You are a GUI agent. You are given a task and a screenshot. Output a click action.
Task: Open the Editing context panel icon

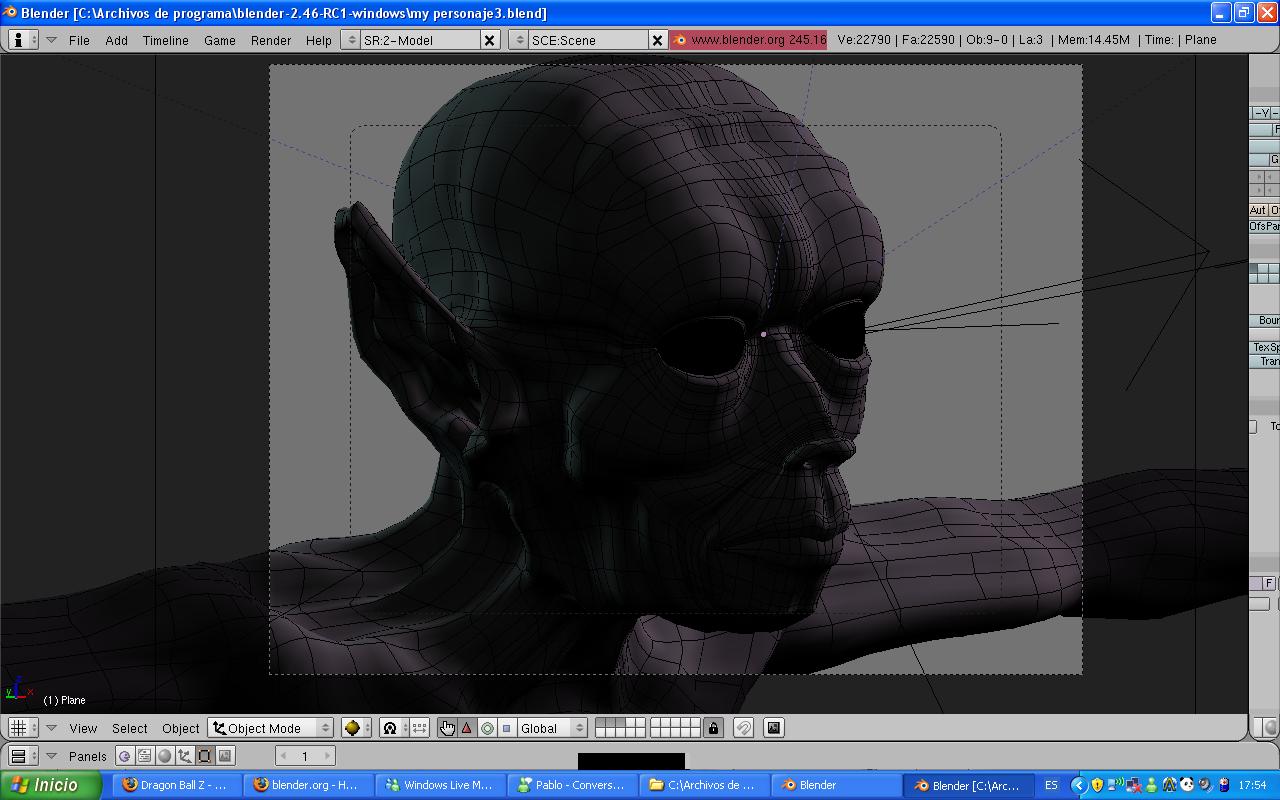click(x=205, y=756)
